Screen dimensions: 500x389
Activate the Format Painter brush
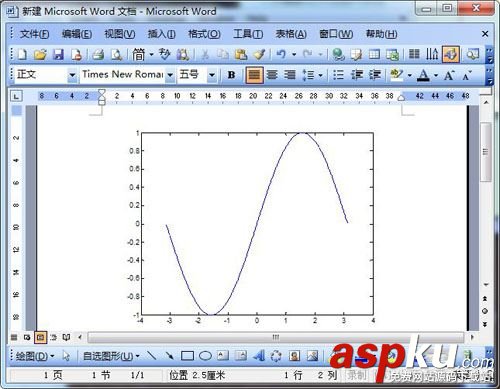point(259,54)
